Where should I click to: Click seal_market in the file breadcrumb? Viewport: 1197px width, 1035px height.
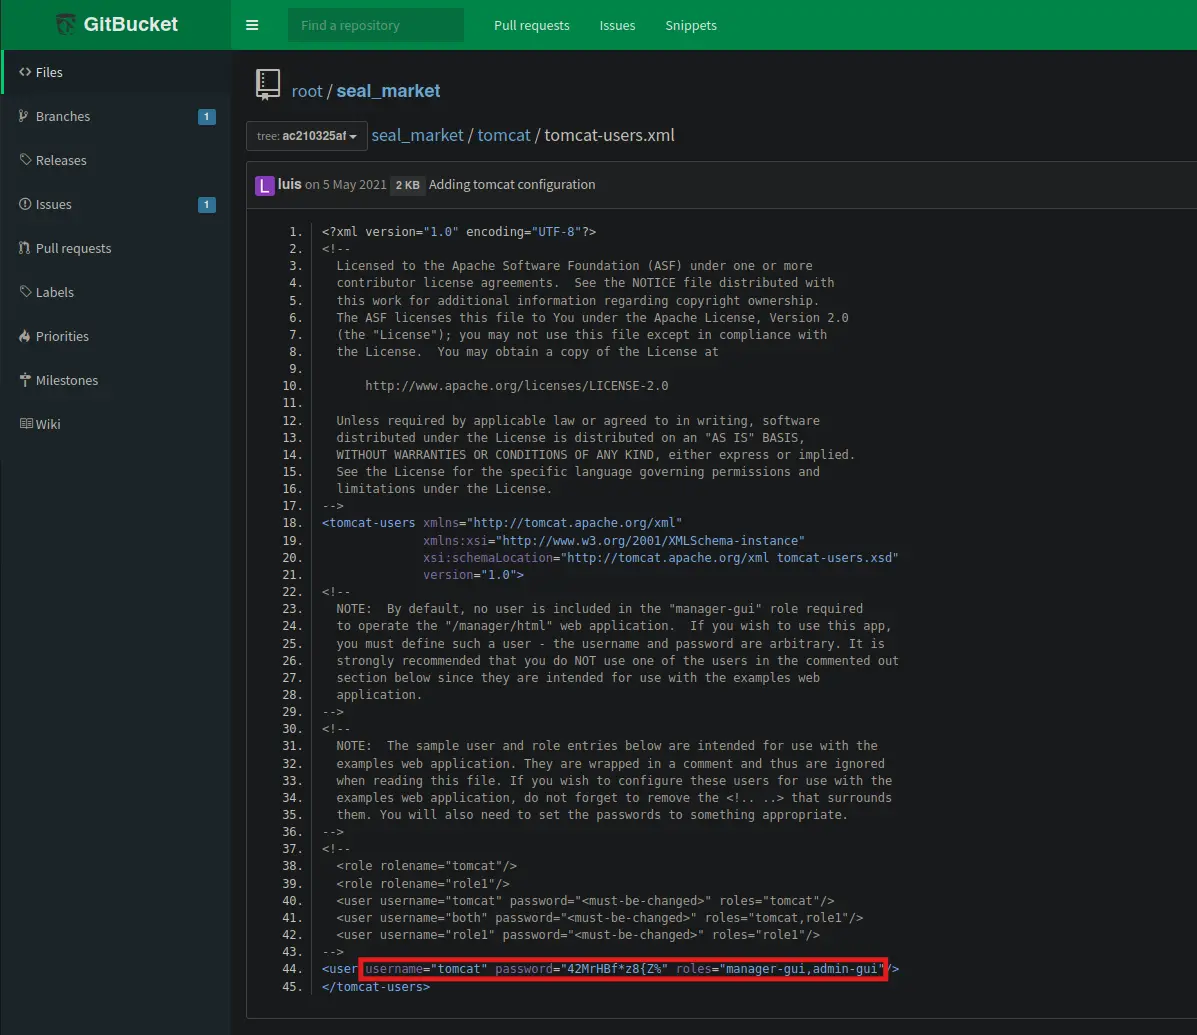[417, 135]
